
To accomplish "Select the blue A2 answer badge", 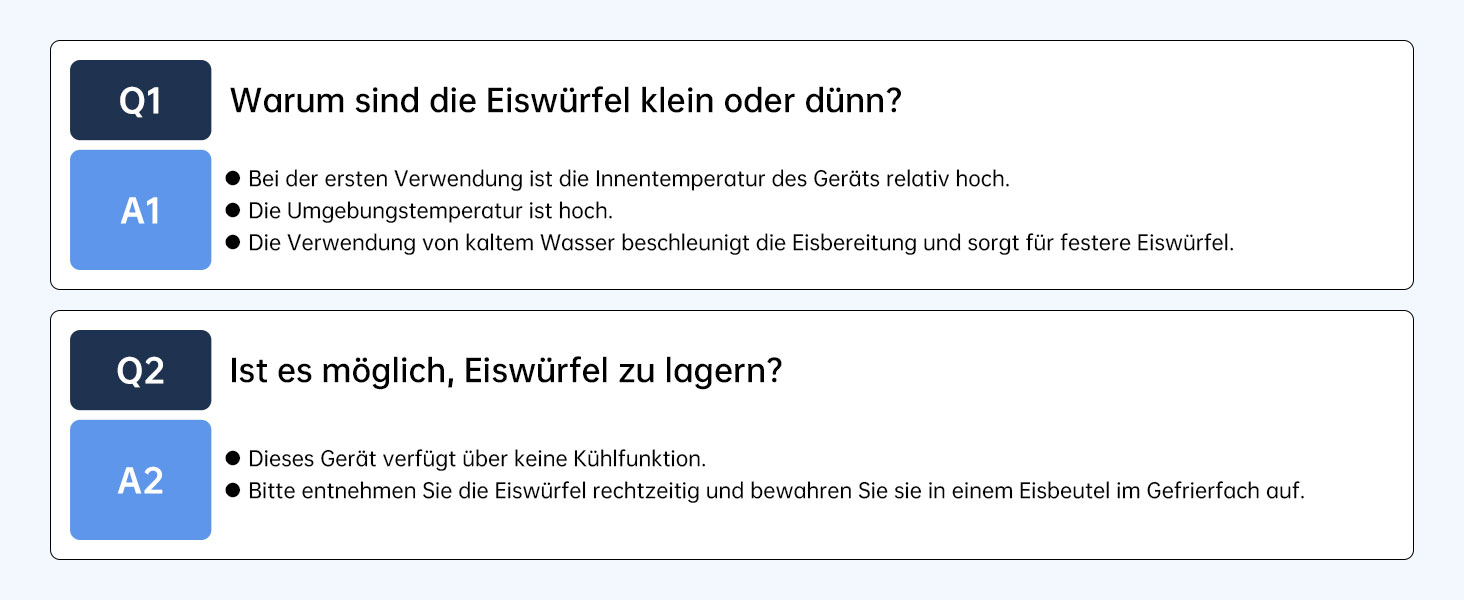I will 140,480.
